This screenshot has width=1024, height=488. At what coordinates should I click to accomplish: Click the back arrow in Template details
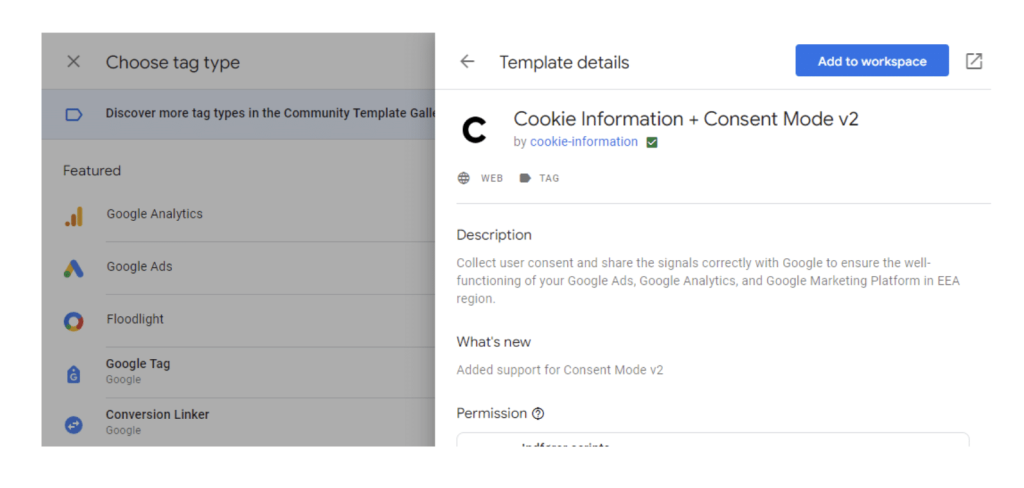click(467, 62)
